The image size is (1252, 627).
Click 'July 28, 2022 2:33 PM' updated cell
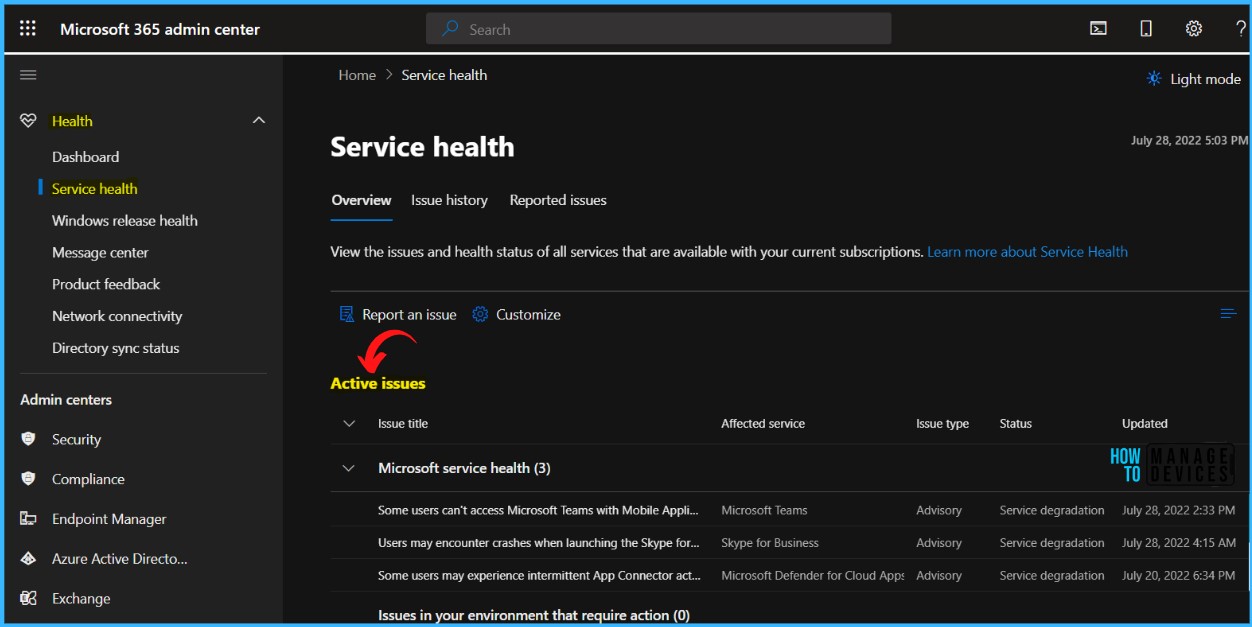tap(1178, 510)
